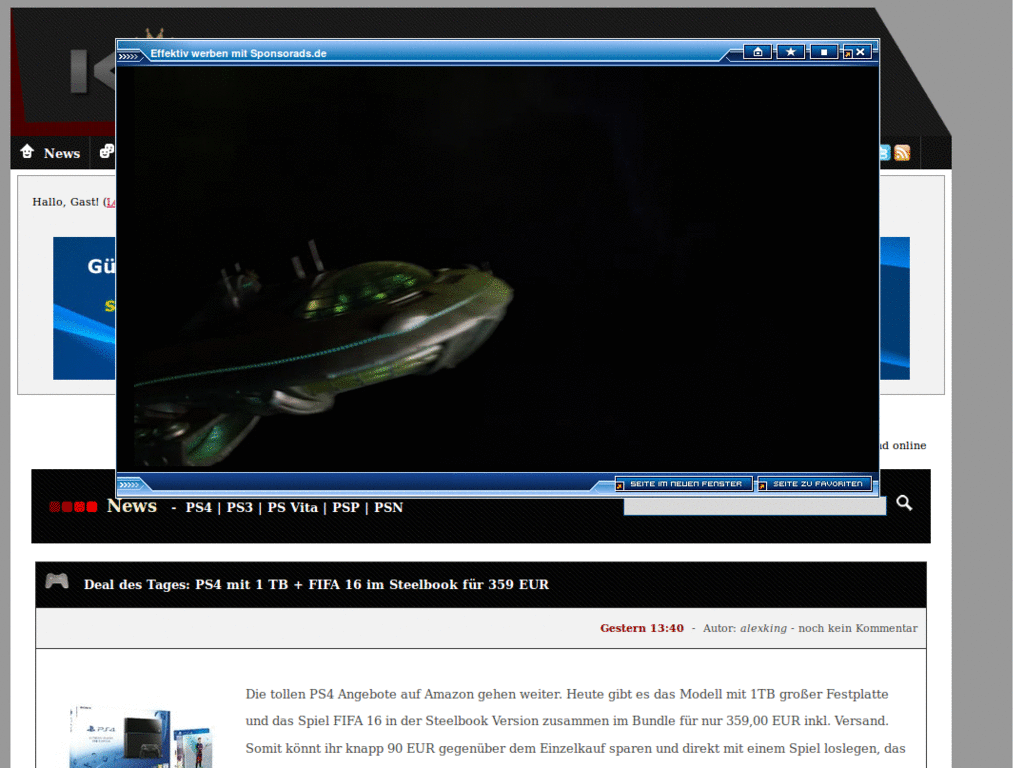Filter news by PS Vita

pos(293,507)
